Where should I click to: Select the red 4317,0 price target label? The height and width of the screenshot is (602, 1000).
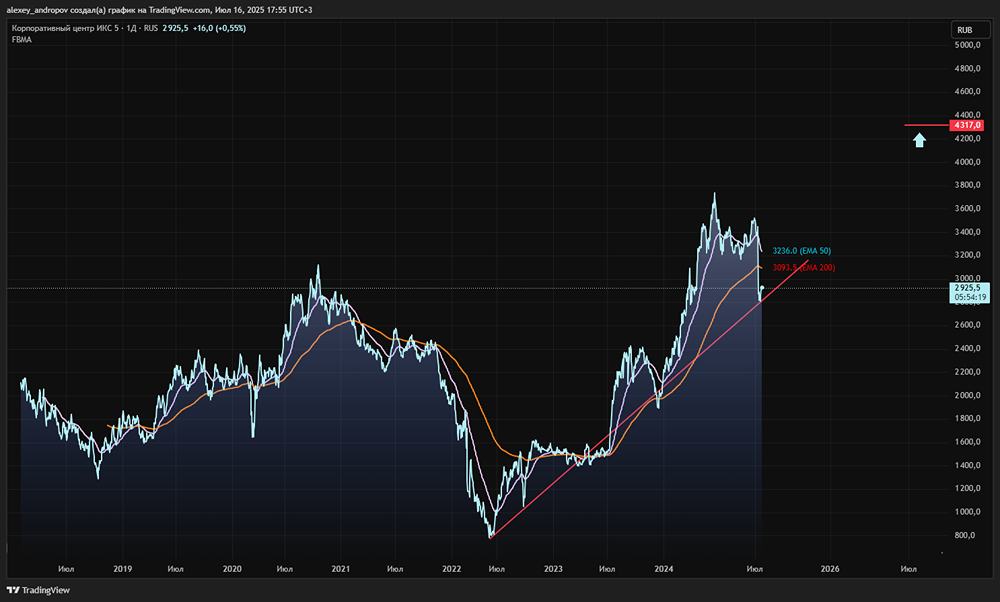[x=968, y=126]
